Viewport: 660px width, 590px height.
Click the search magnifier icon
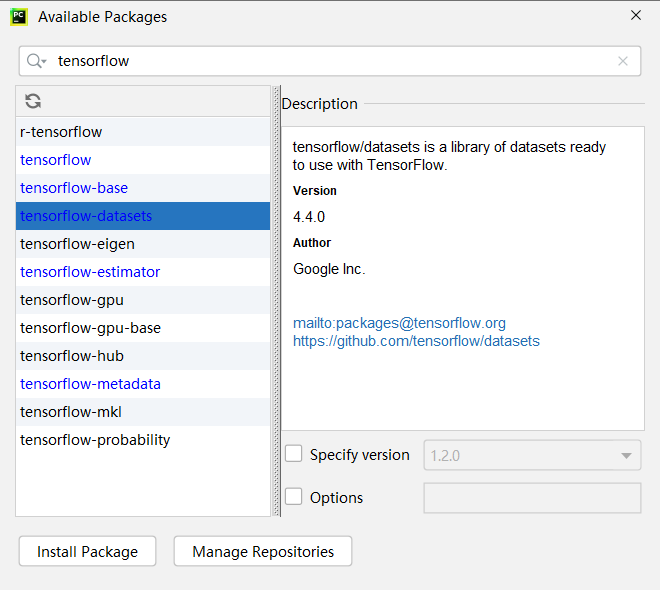[36, 61]
